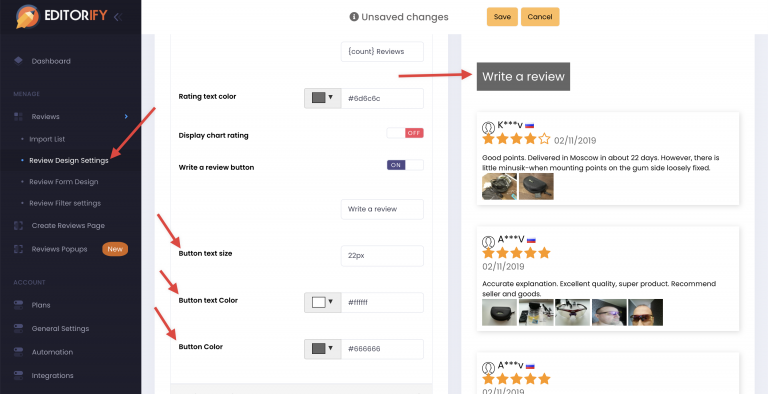Collapse the sidebar with double chevron icon
Image resolution: width=768 pixels, height=394 pixels.
click(x=118, y=17)
